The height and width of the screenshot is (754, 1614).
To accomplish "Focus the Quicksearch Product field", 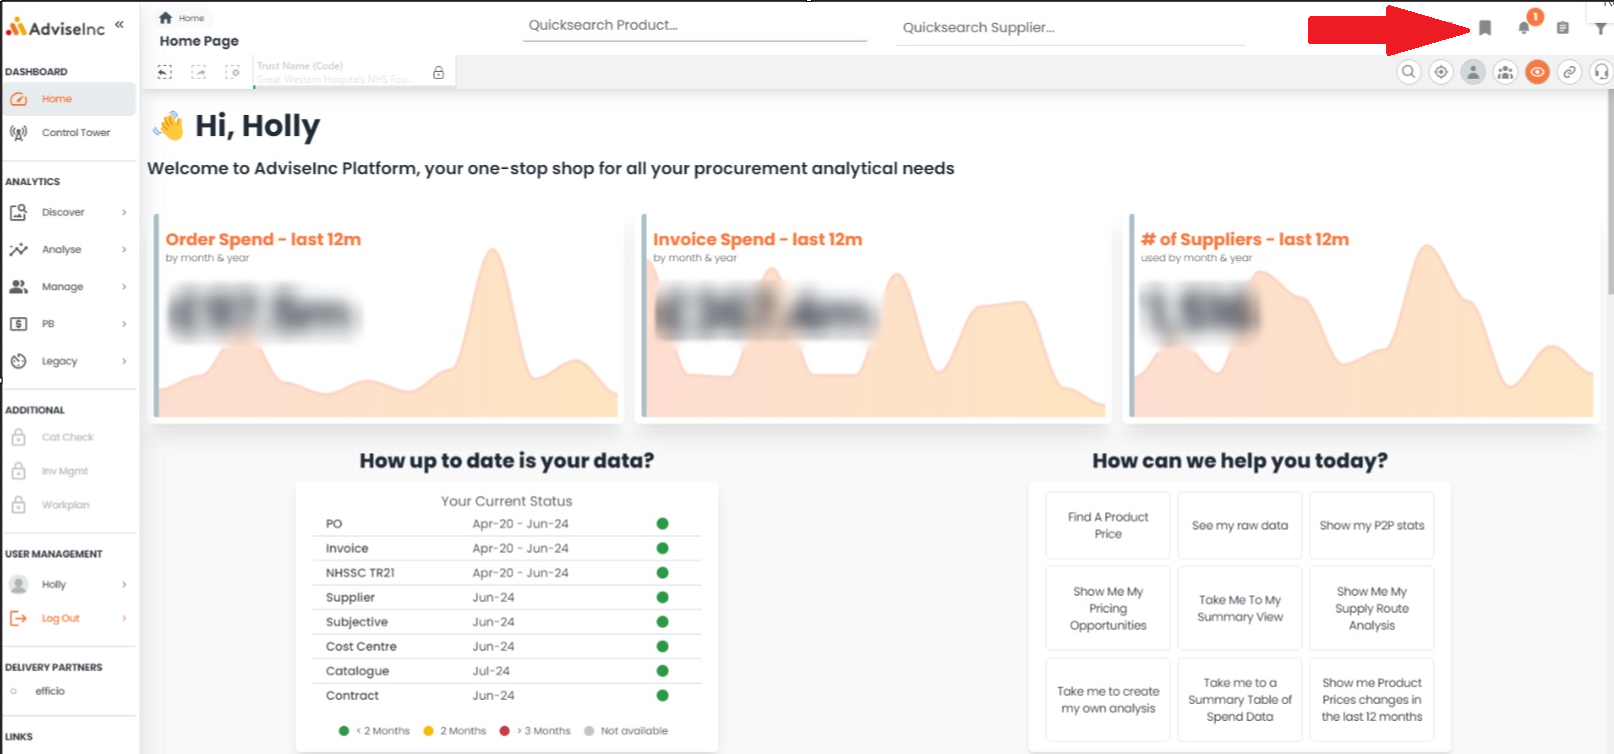I will pyautogui.click(x=695, y=26).
